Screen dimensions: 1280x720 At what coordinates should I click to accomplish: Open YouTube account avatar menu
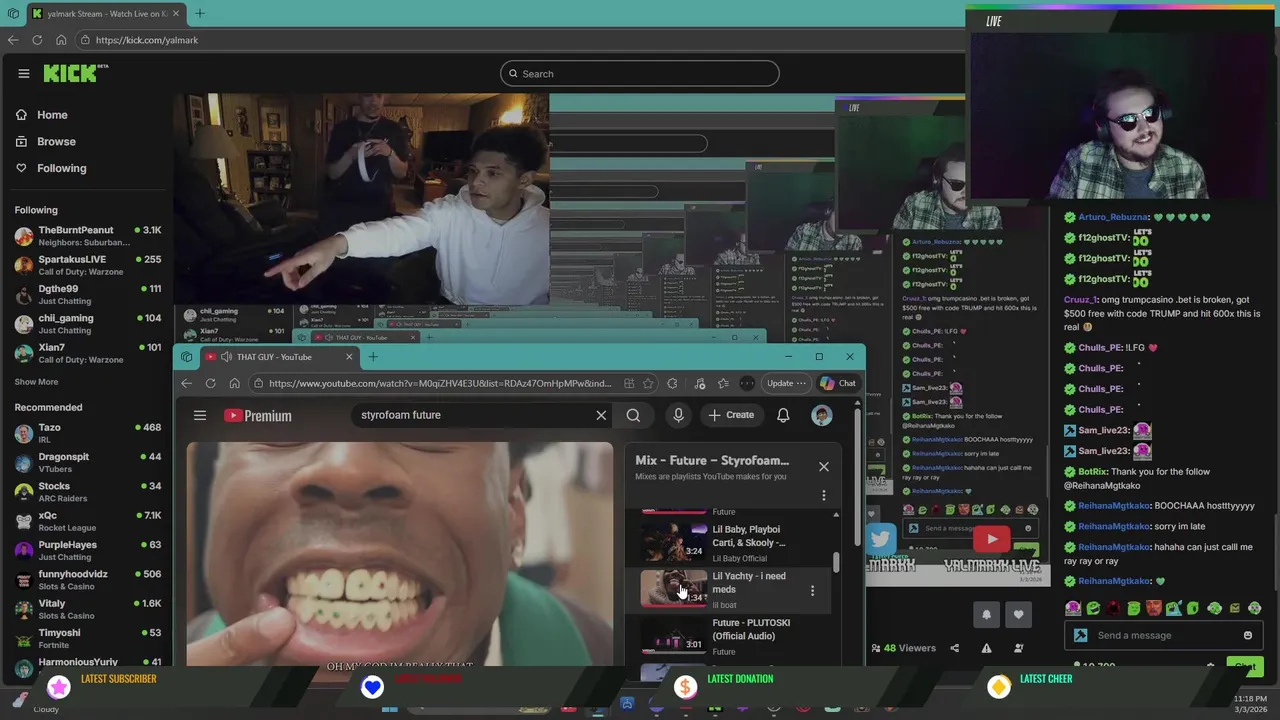(821, 415)
